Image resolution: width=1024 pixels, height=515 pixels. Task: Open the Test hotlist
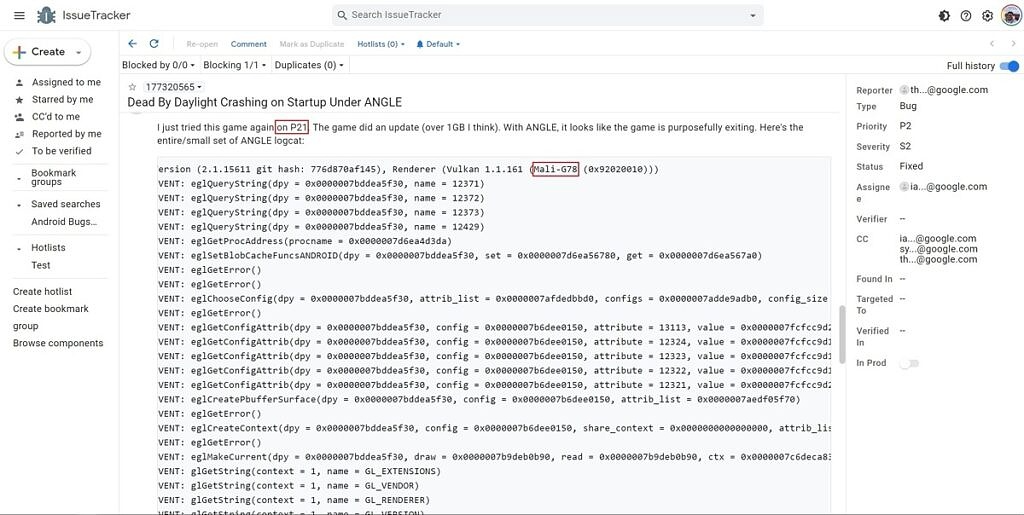pyautogui.click(x=40, y=265)
